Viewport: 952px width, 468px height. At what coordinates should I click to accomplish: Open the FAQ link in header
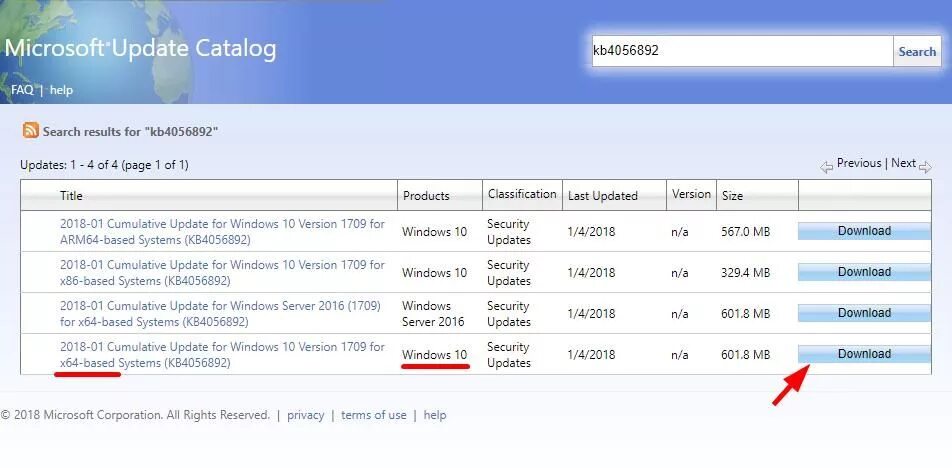click(x=22, y=90)
